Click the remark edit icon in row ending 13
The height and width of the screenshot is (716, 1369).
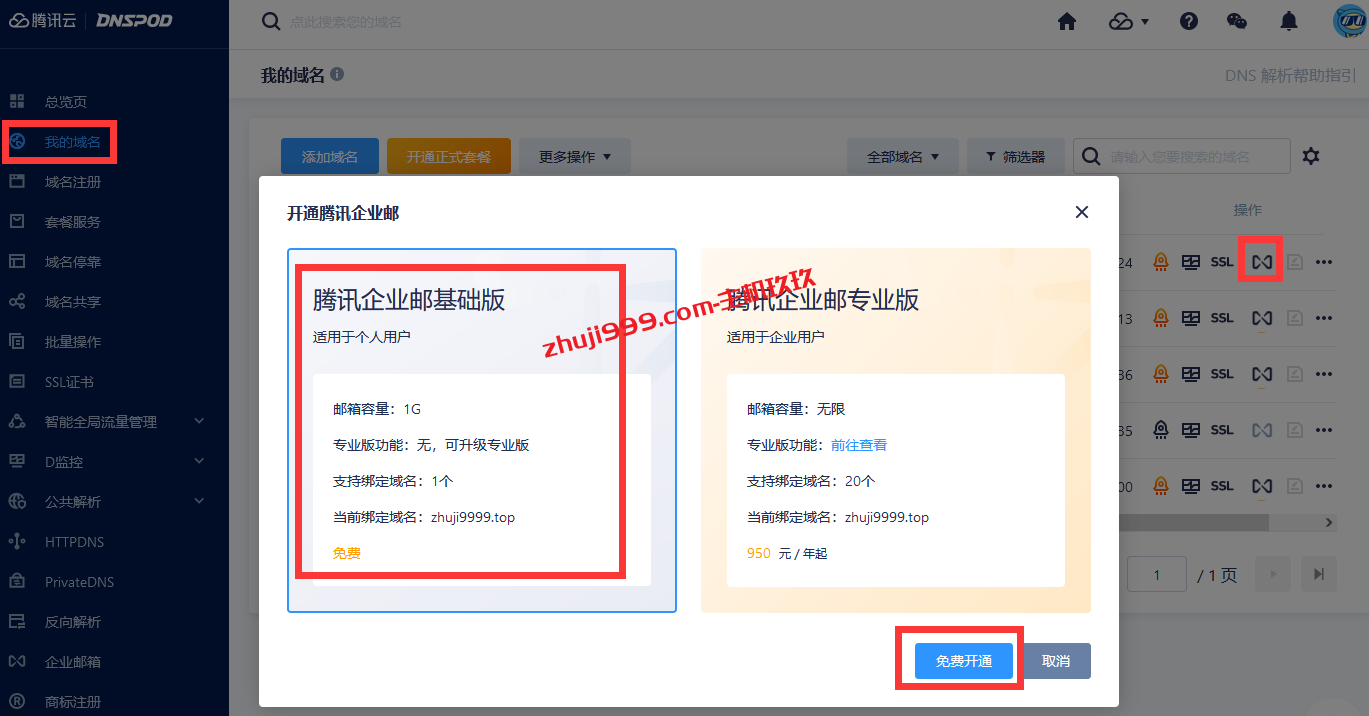(1295, 318)
